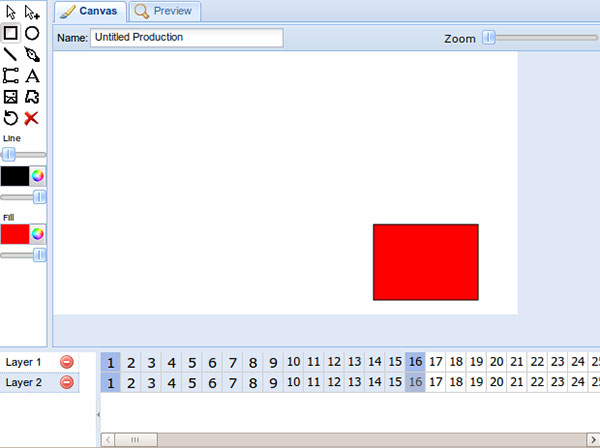Viewport: 600px width, 448px height.
Task: Pick the insert image tool
Action: click(x=10, y=97)
